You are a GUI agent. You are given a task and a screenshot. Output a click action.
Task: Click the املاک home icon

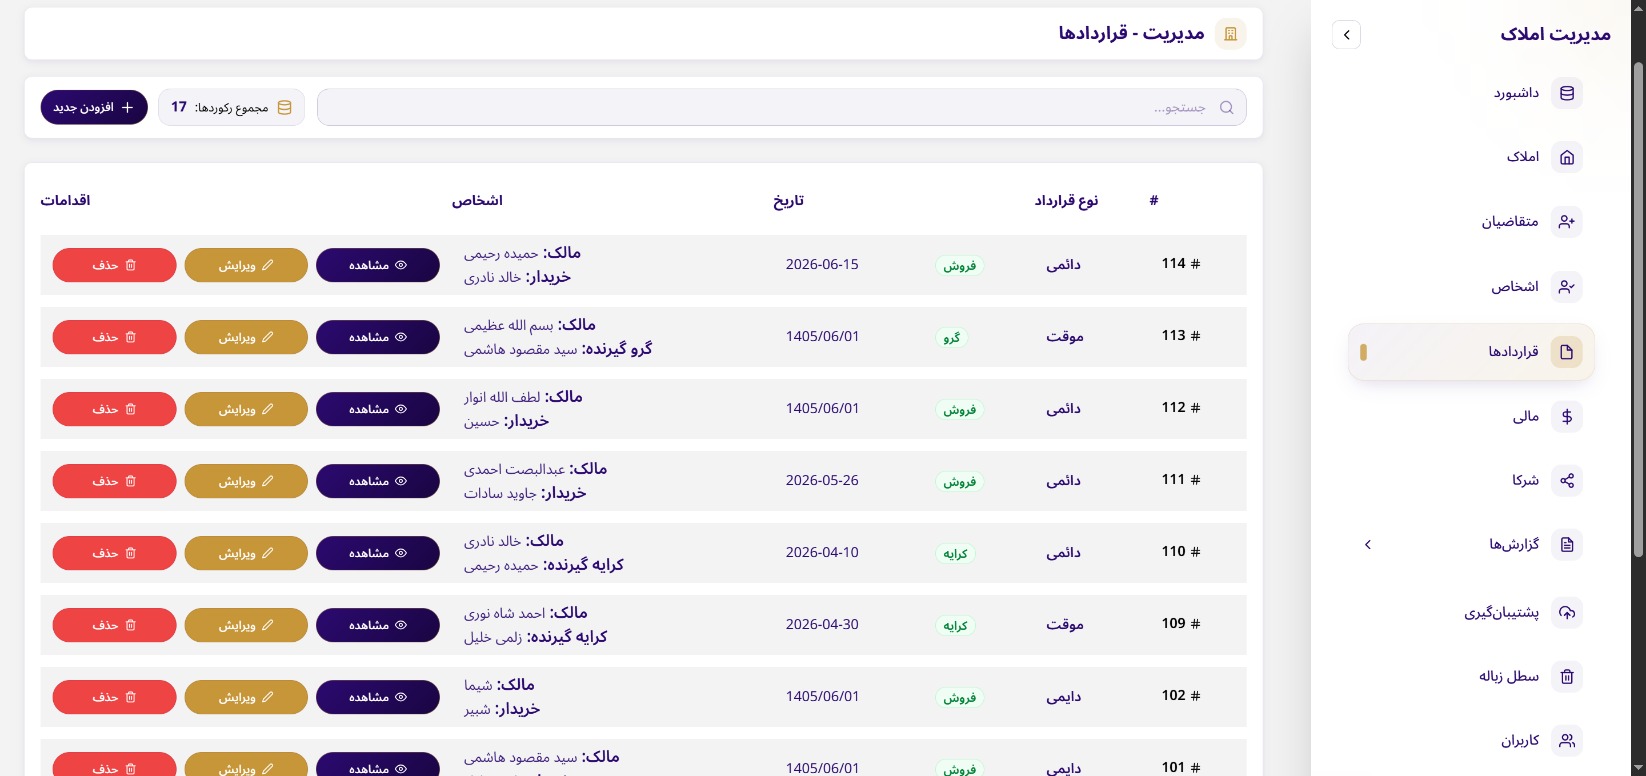[x=1567, y=157]
